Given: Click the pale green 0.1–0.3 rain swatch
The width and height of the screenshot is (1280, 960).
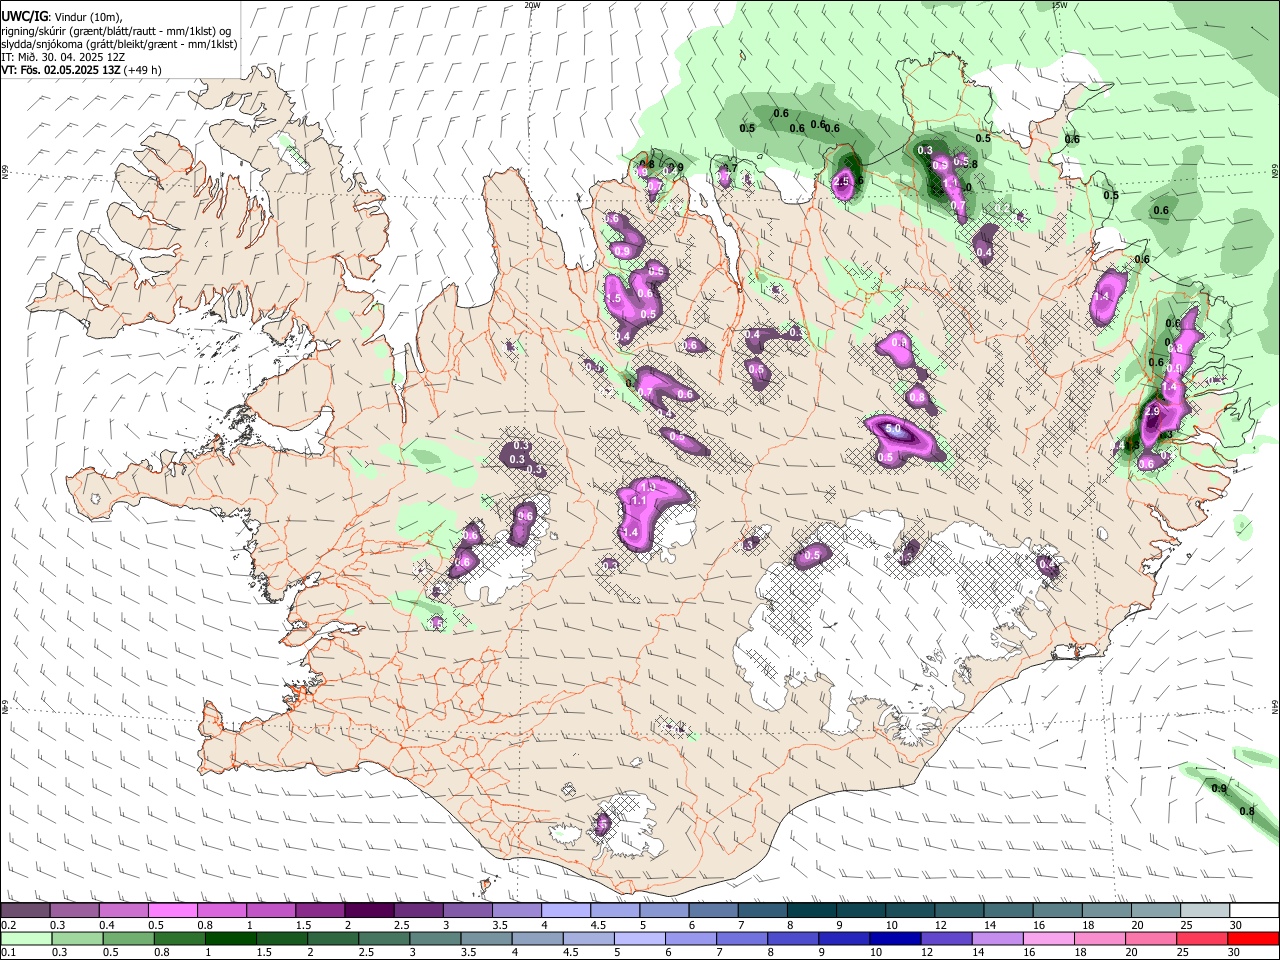Looking at the screenshot, I should [25, 939].
